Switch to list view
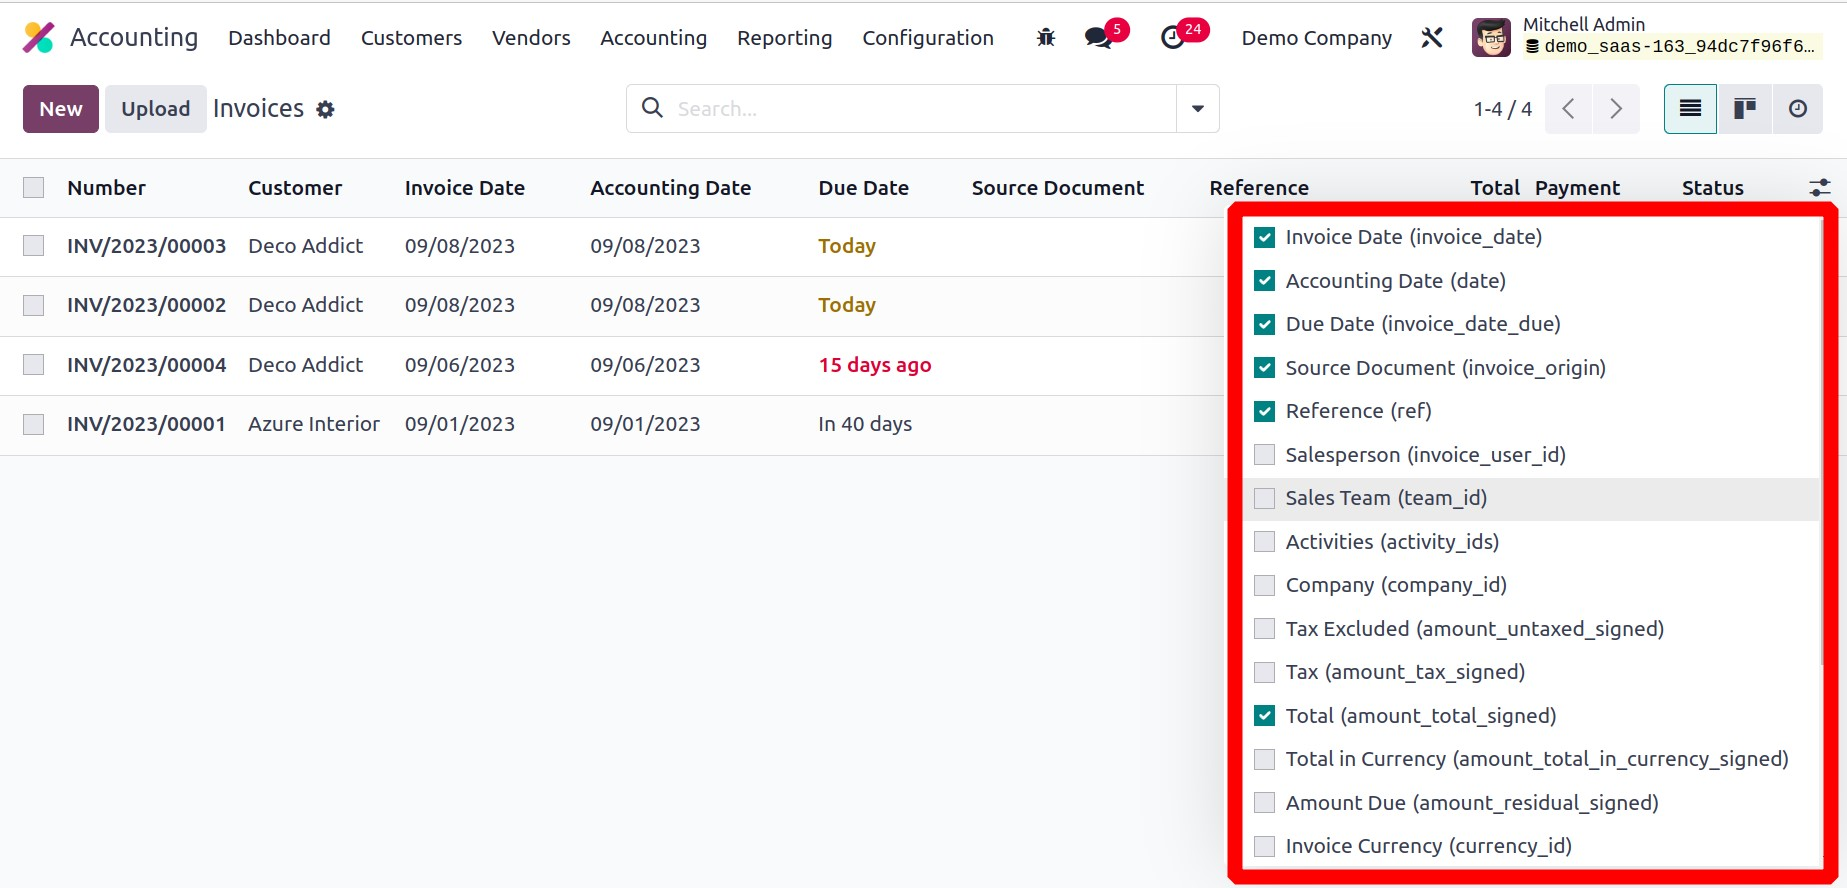Image resolution: width=1847 pixels, height=888 pixels. tap(1690, 109)
